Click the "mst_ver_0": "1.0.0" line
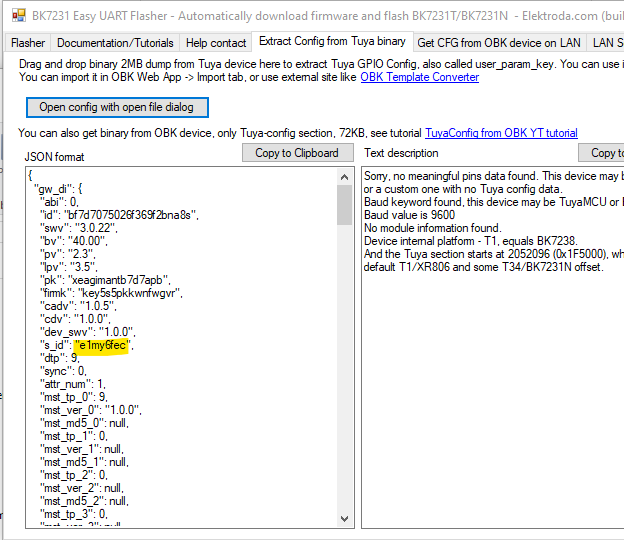This screenshot has height=540, width=624. (91, 410)
